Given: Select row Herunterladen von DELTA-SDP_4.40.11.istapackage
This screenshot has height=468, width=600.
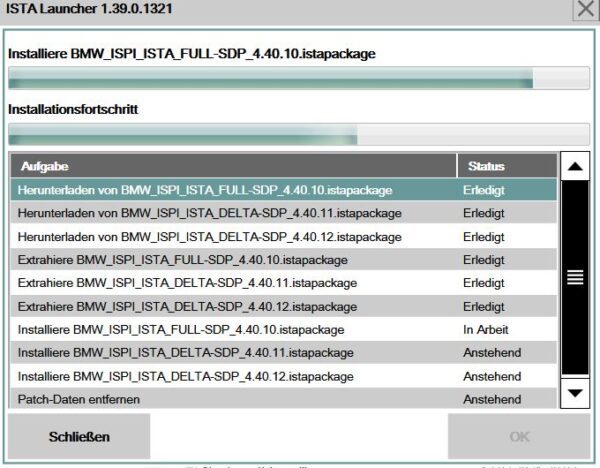Looking at the screenshot, I should pyautogui.click(x=284, y=213).
